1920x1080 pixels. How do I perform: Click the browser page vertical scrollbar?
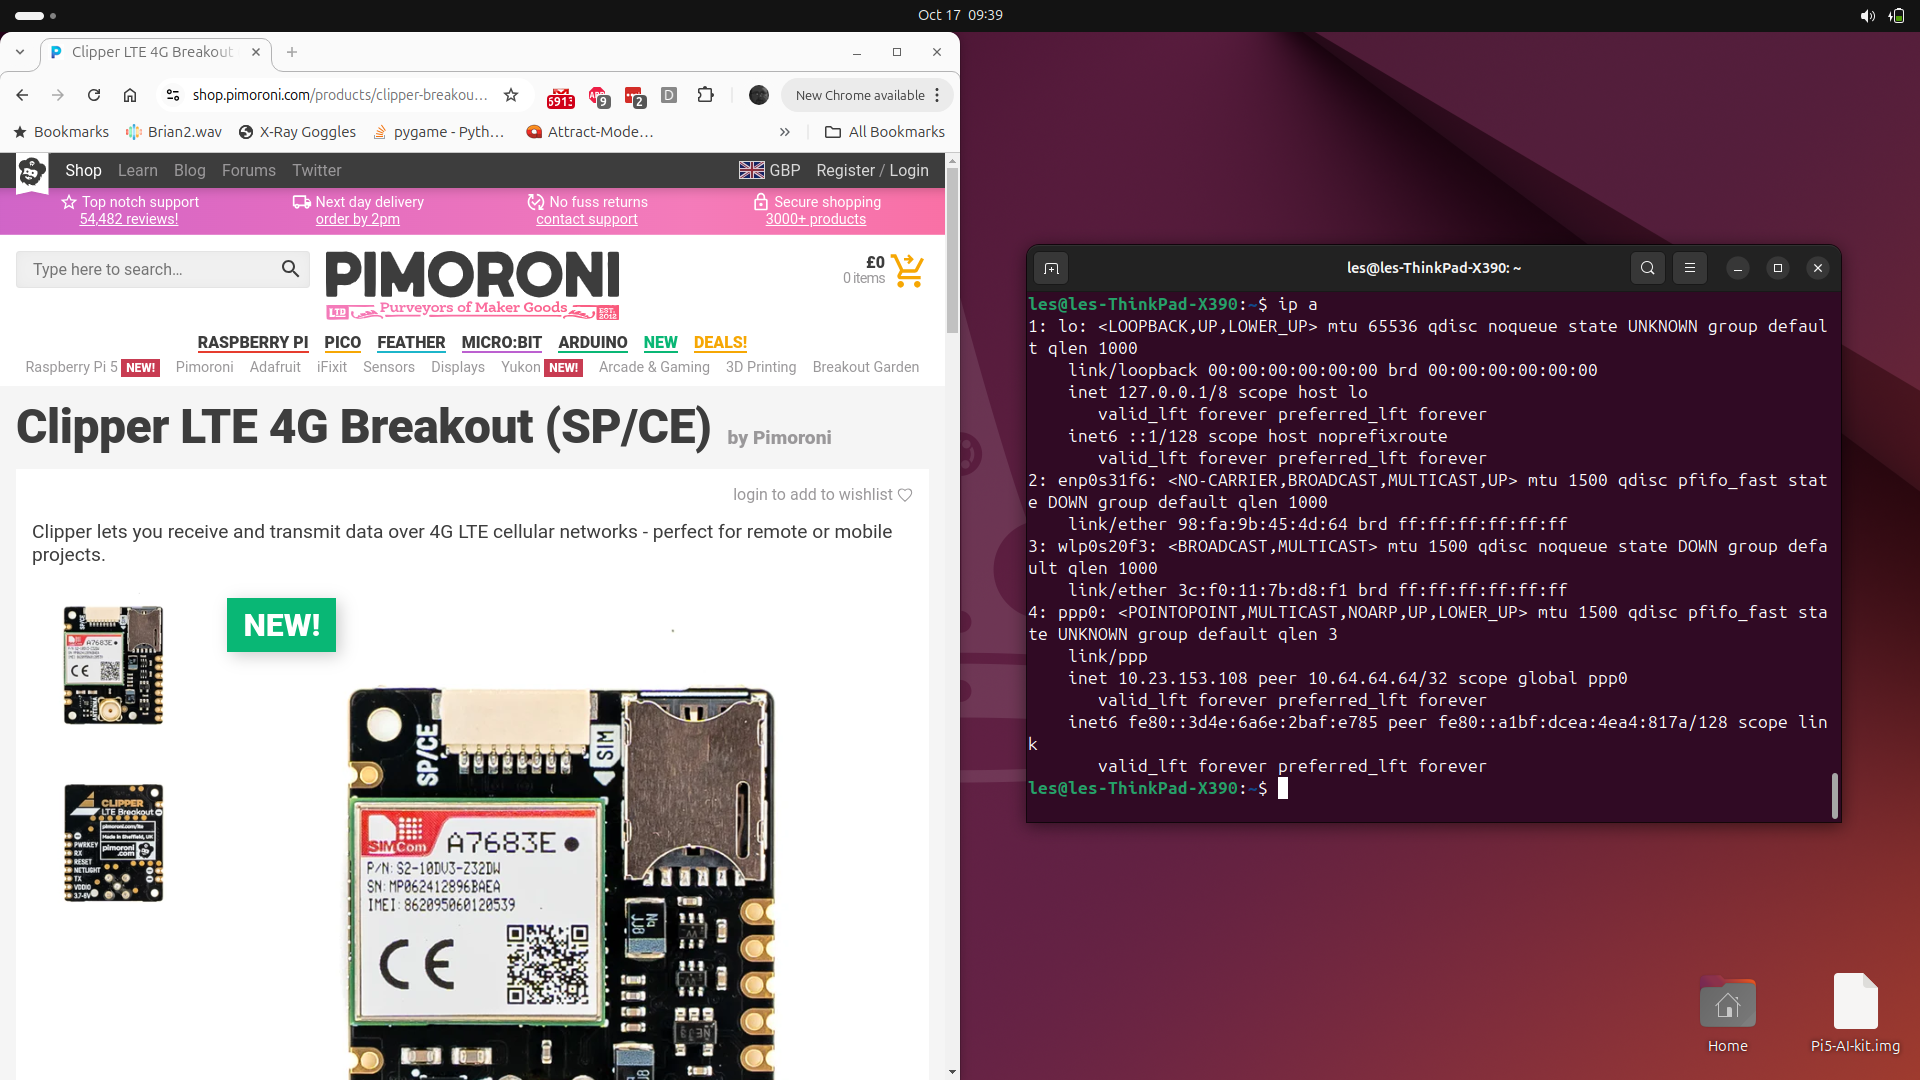click(x=952, y=250)
